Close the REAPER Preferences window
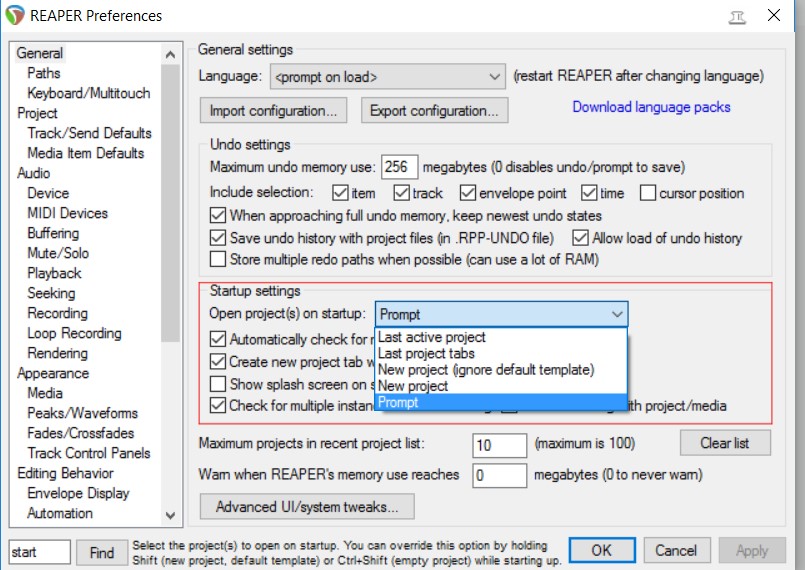805x570 pixels. (x=774, y=15)
